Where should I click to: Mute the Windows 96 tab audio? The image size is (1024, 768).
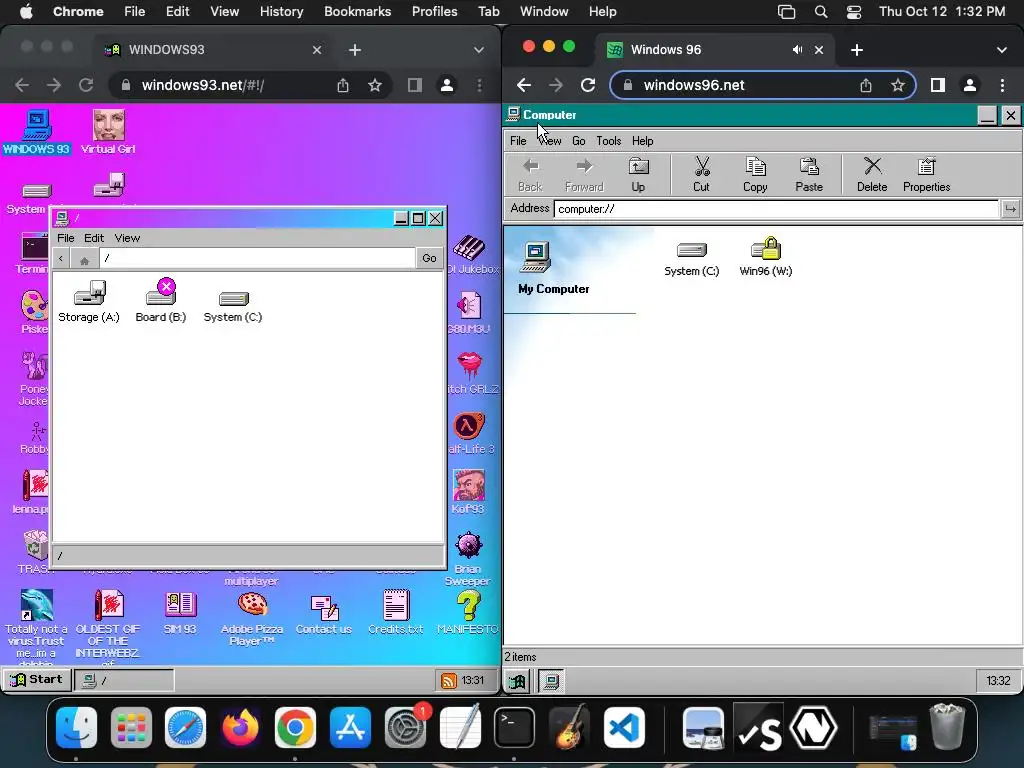(797, 50)
